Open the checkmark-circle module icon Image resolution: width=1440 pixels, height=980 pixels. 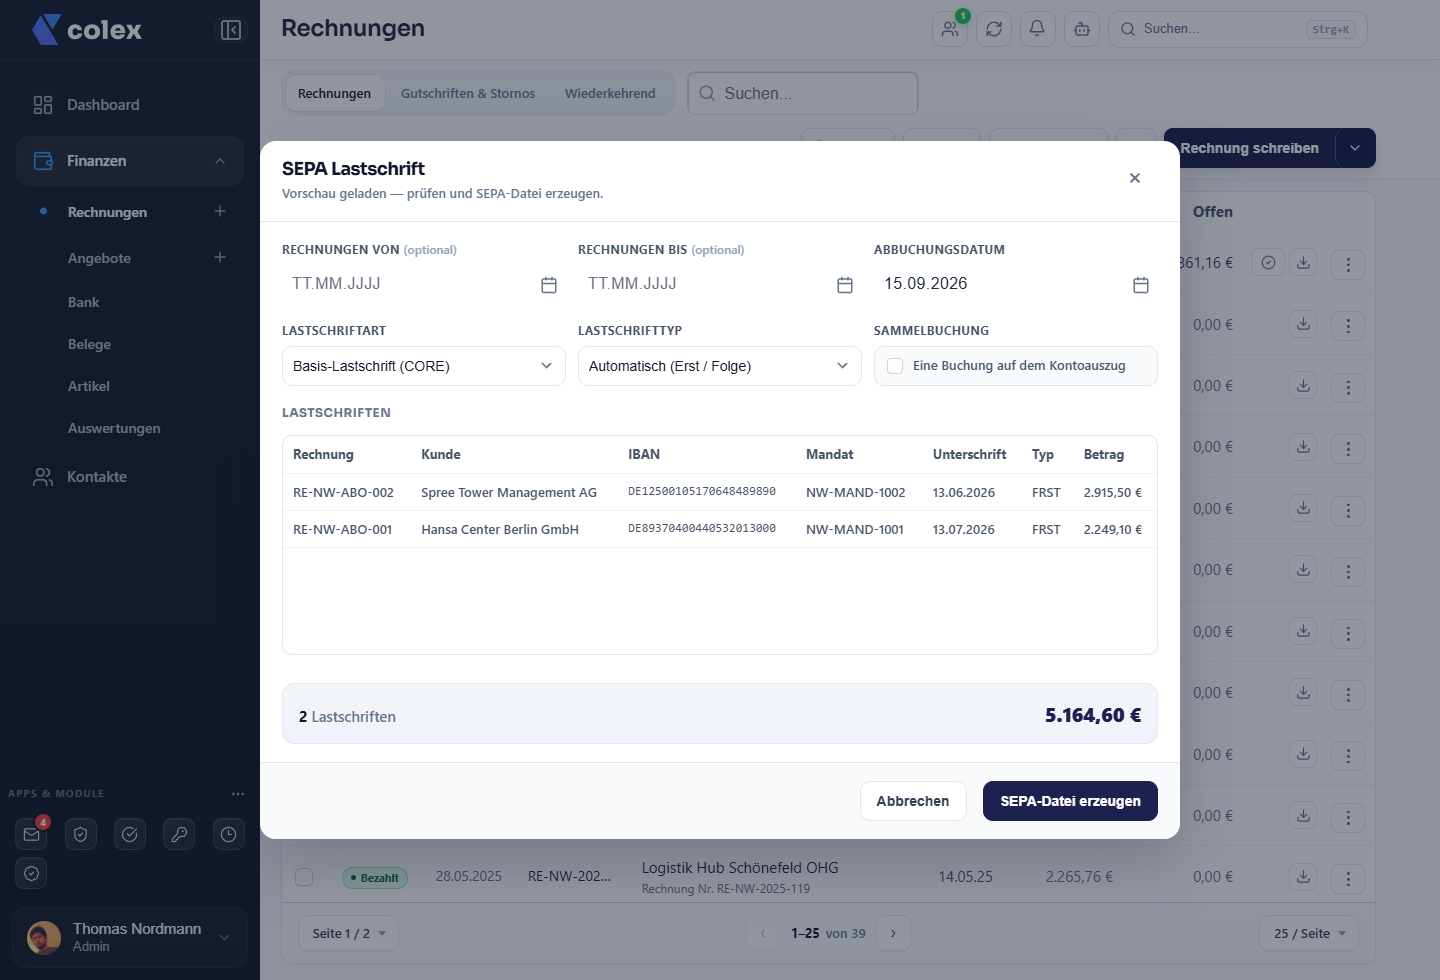(130, 834)
